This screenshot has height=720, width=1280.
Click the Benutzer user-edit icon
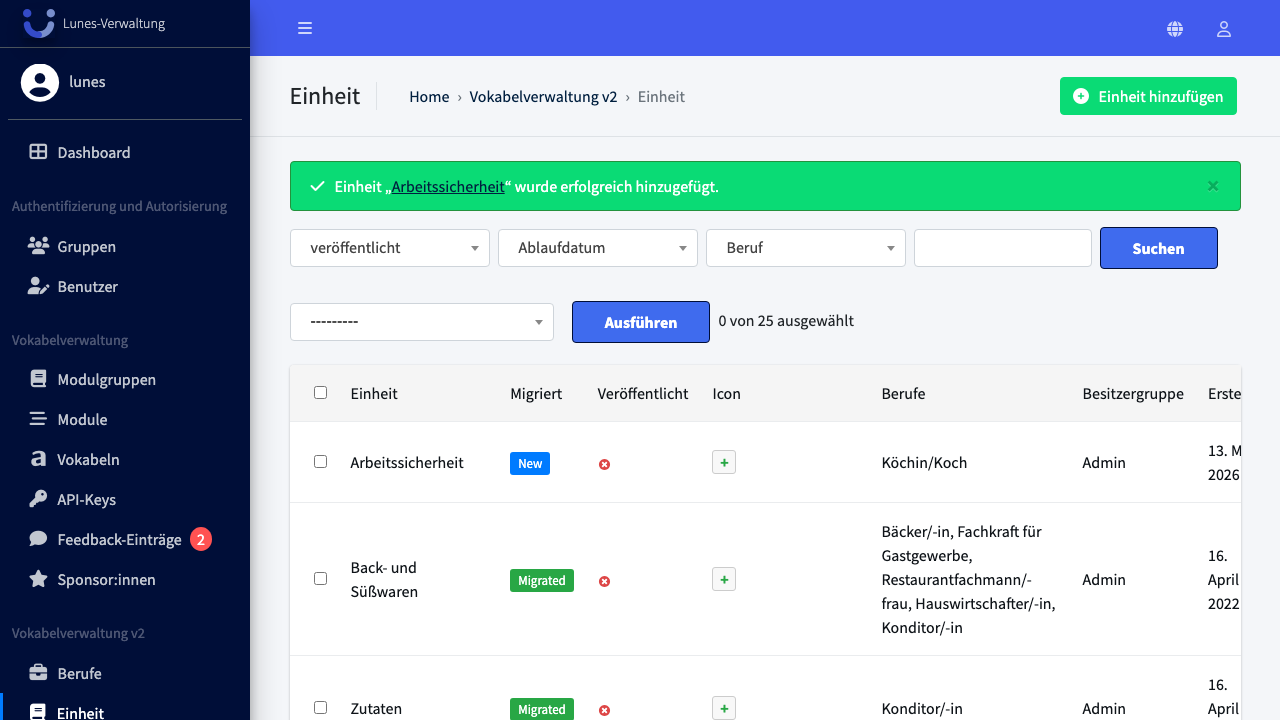(x=38, y=286)
